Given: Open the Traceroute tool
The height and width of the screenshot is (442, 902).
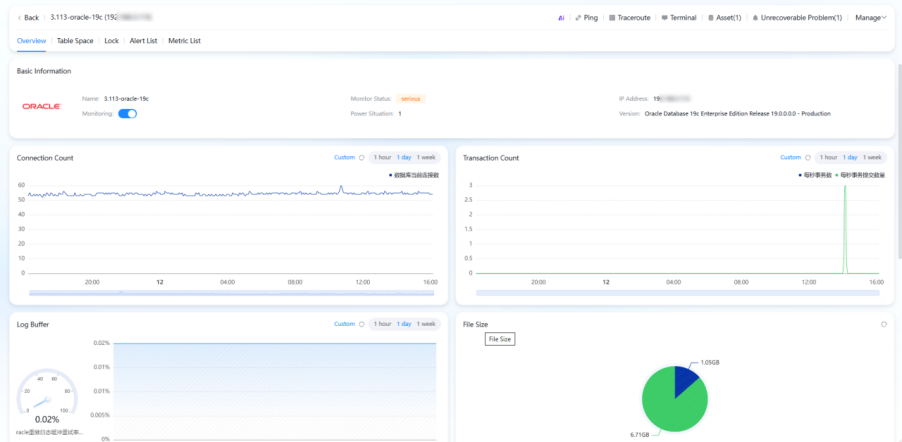Looking at the screenshot, I should 630,17.
